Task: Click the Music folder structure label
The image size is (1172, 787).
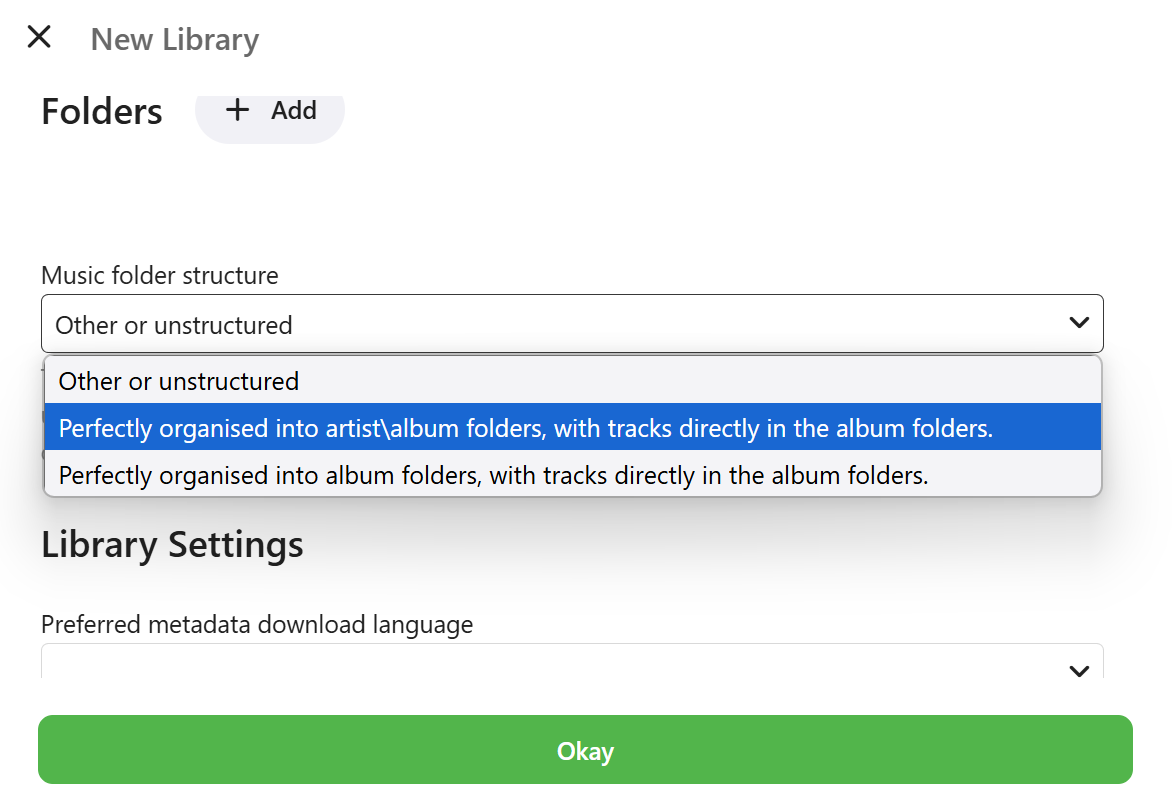Action: coord(159,275)
